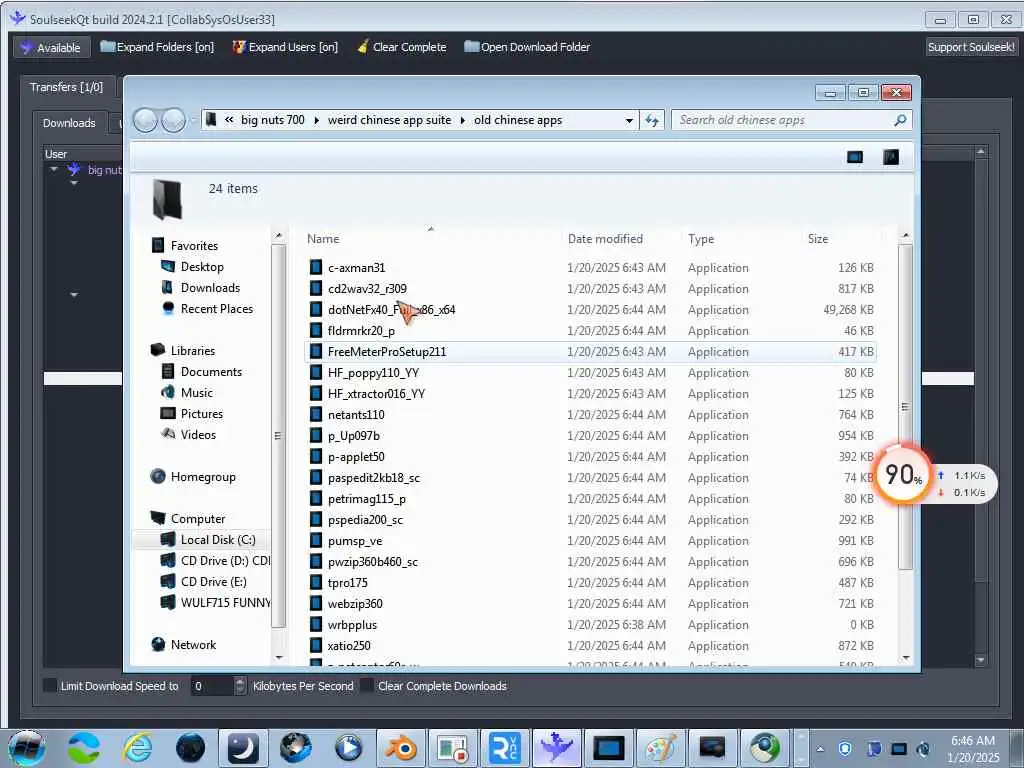The height and width of the screenshot is (768, 1024).
Task: Click the Support Soulseek! button
Action: tap(971, 47)
